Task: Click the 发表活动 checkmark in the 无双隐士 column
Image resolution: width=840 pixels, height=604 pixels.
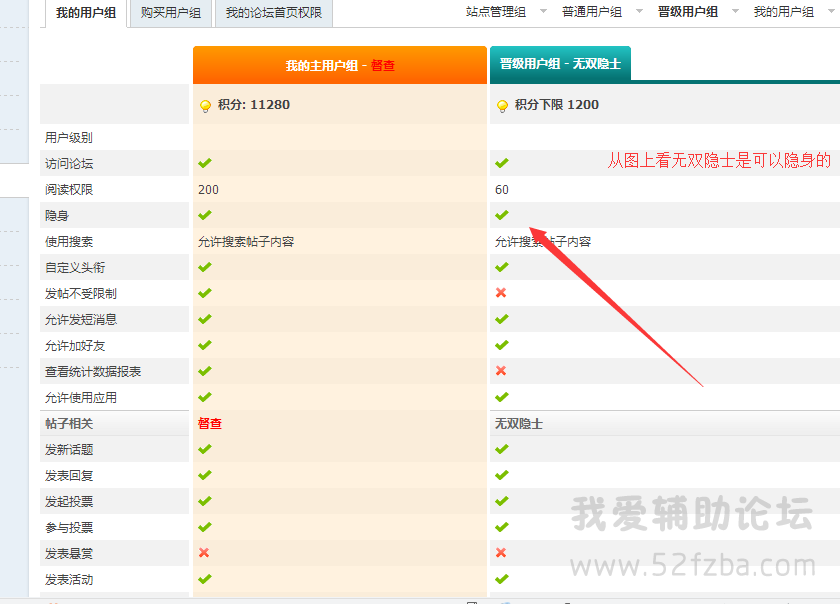Action: pos(501,579)
